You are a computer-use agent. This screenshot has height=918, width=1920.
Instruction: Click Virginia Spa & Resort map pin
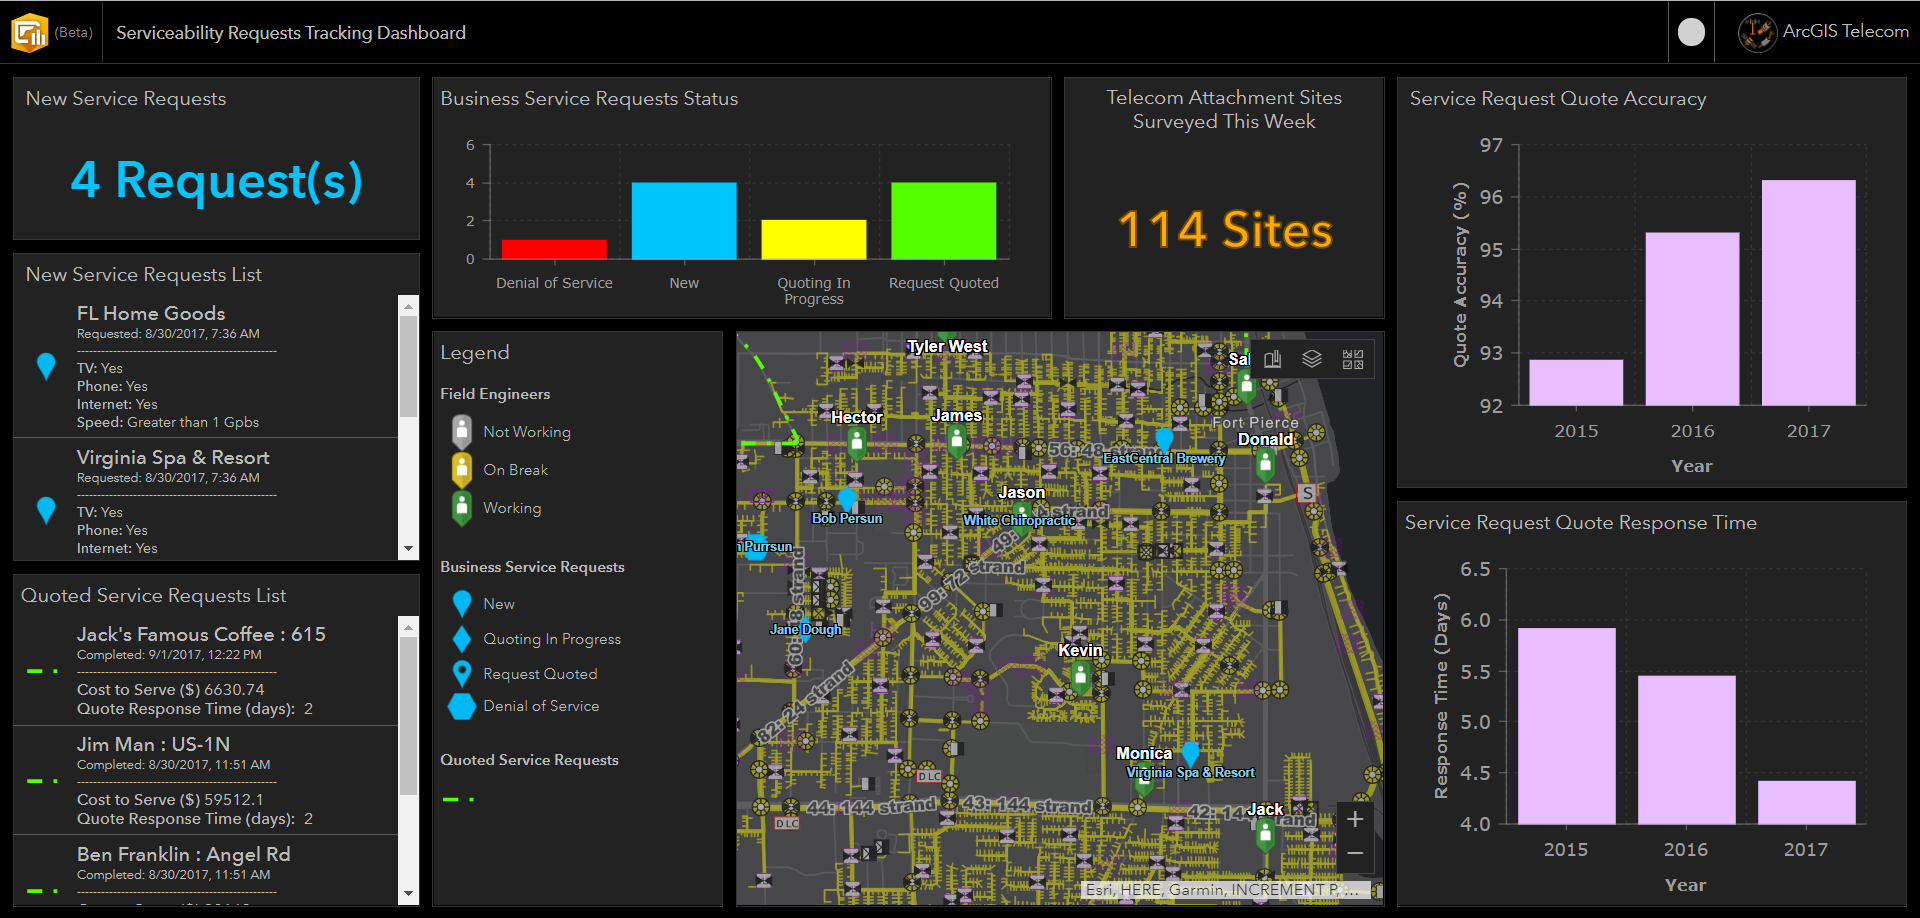tap(1190, 753)
